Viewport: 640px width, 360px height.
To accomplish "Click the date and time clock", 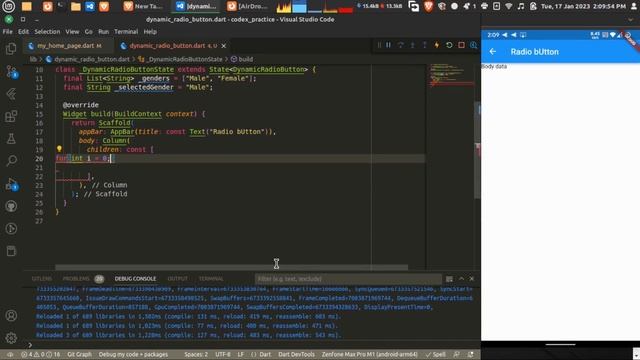I will click(x=583, y=6).
